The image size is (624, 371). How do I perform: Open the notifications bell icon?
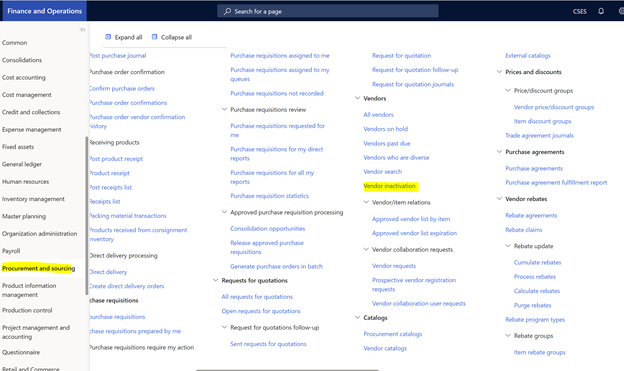601,11
